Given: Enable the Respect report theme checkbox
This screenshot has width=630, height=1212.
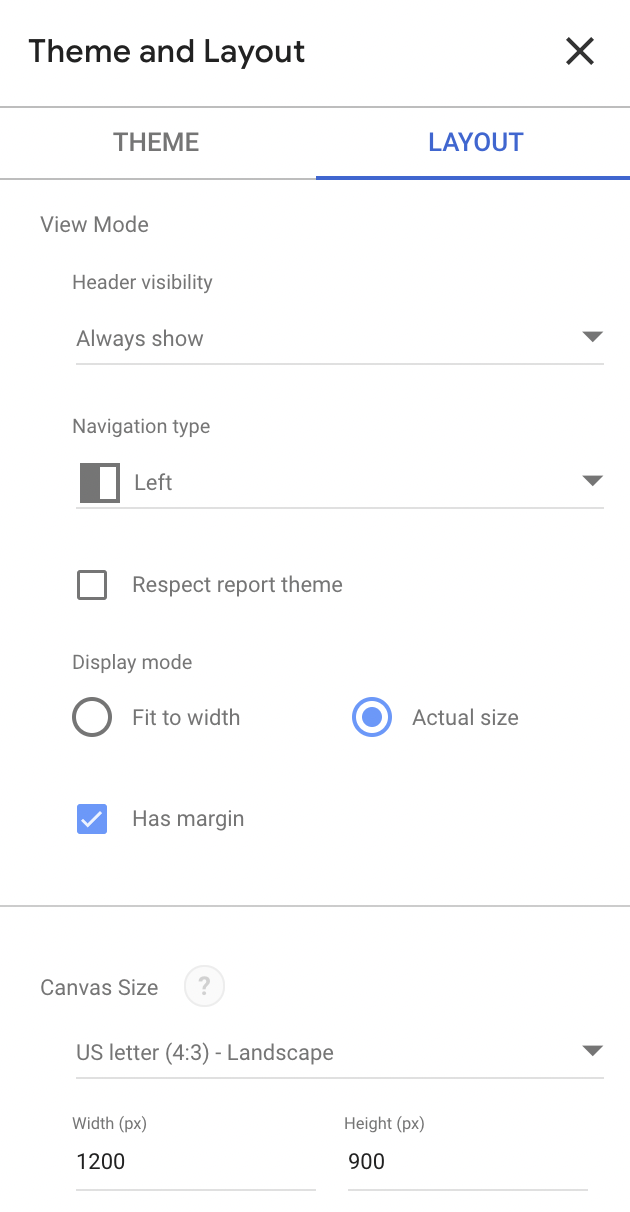Looking at the screenshot, I should [92, 584].
